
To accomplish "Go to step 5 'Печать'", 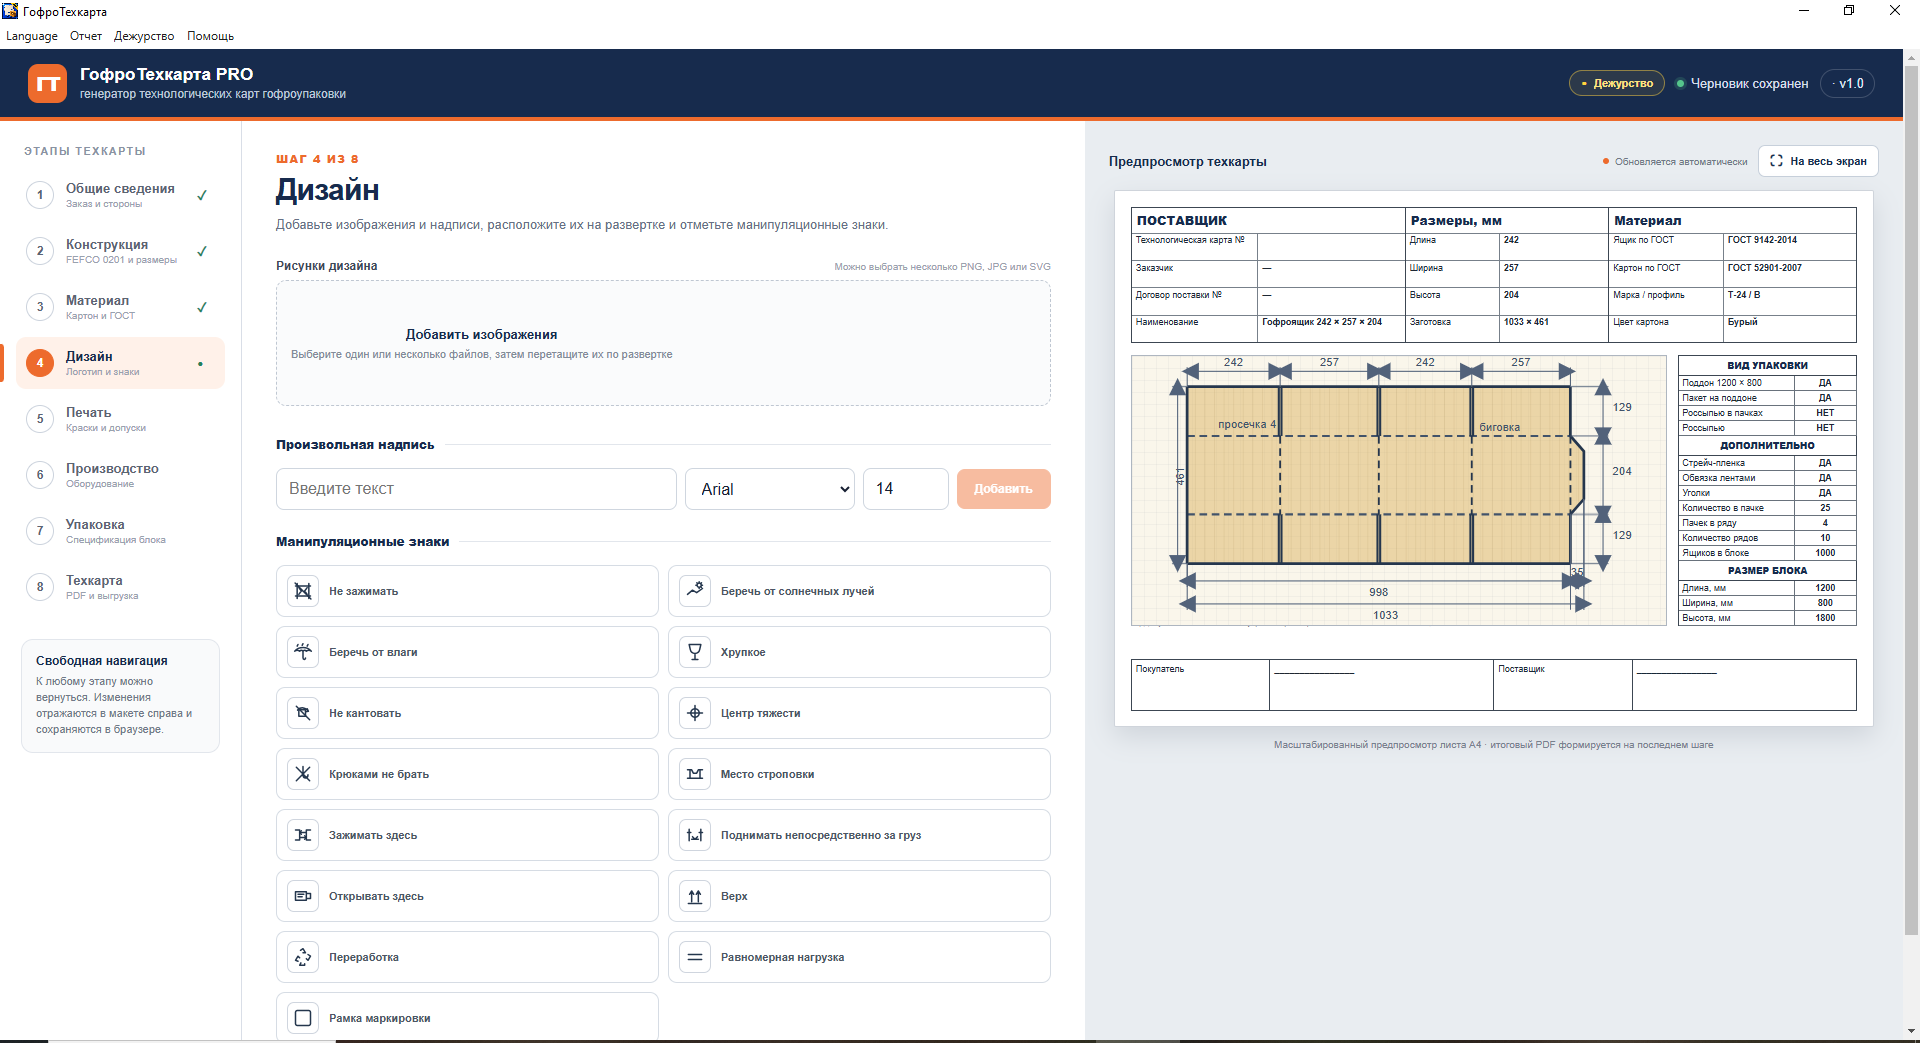I will pyautogui.click(x=120, y=419).
